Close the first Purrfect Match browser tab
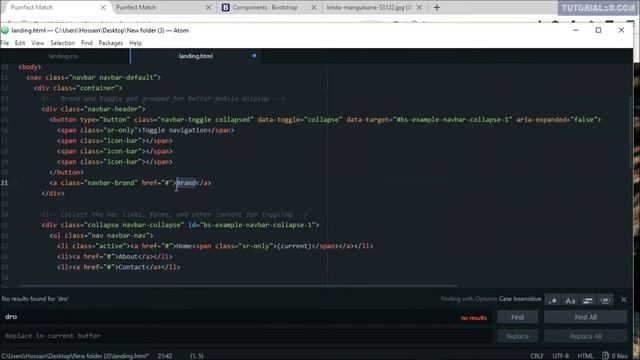640x360 pixels. [103, 7]
